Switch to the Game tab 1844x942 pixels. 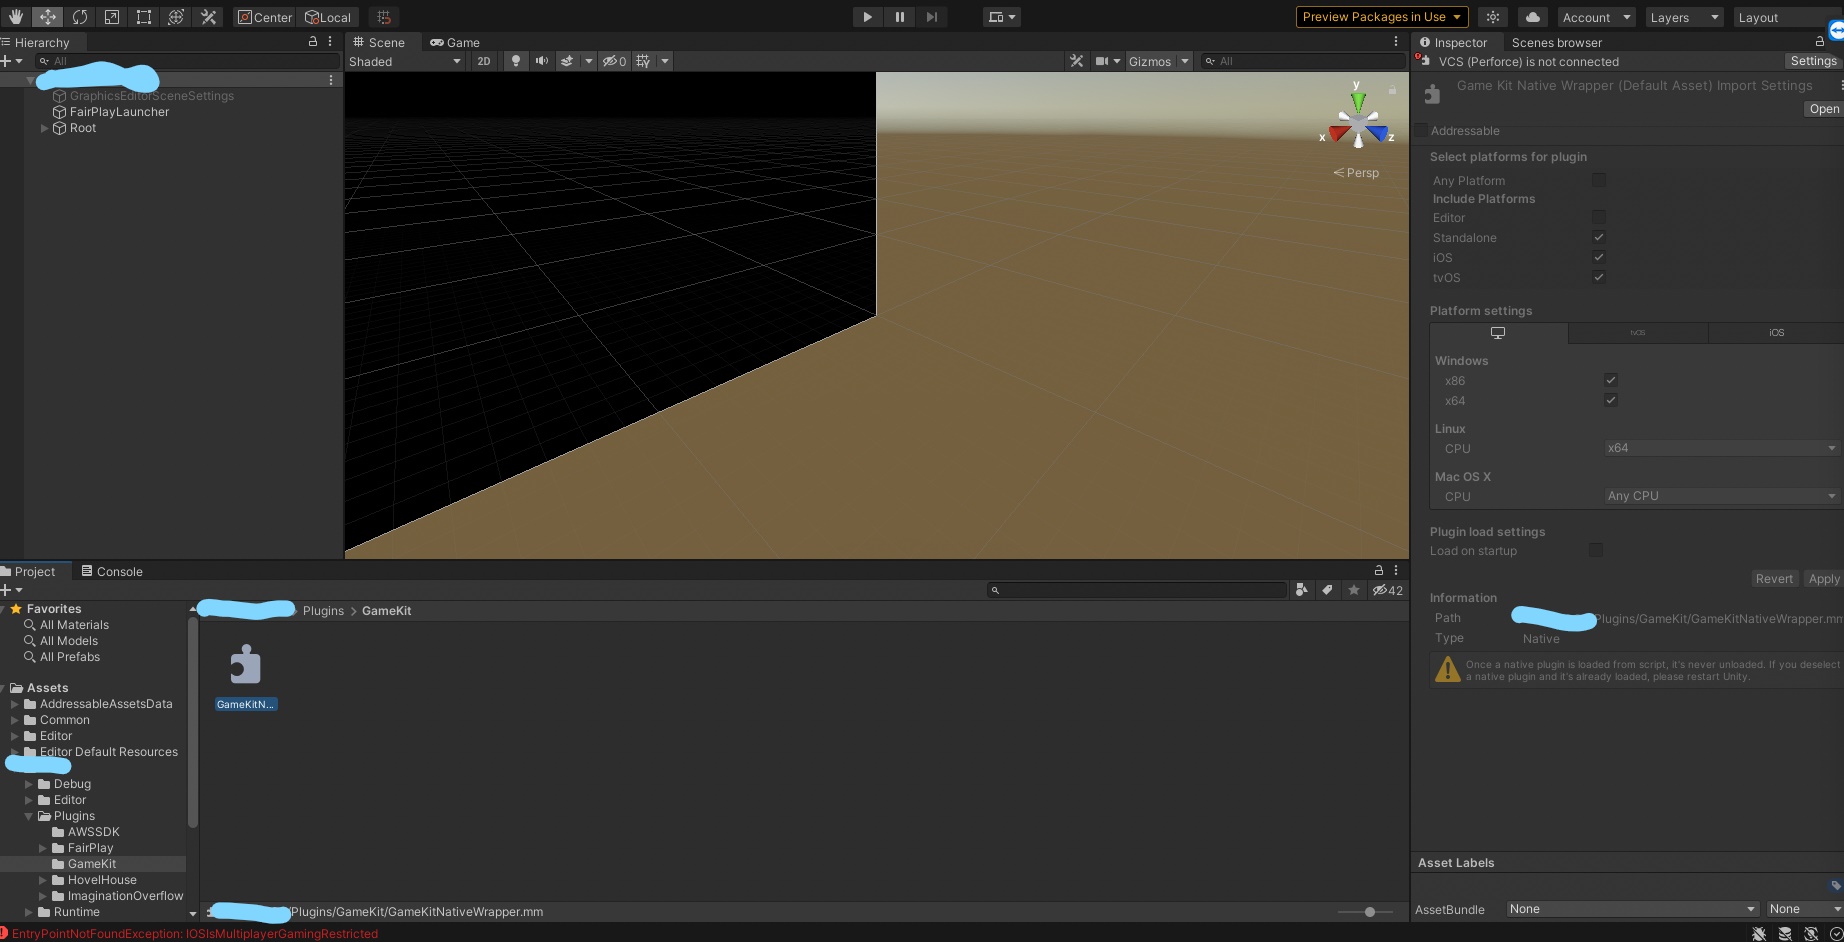click(x=455, y=42)
